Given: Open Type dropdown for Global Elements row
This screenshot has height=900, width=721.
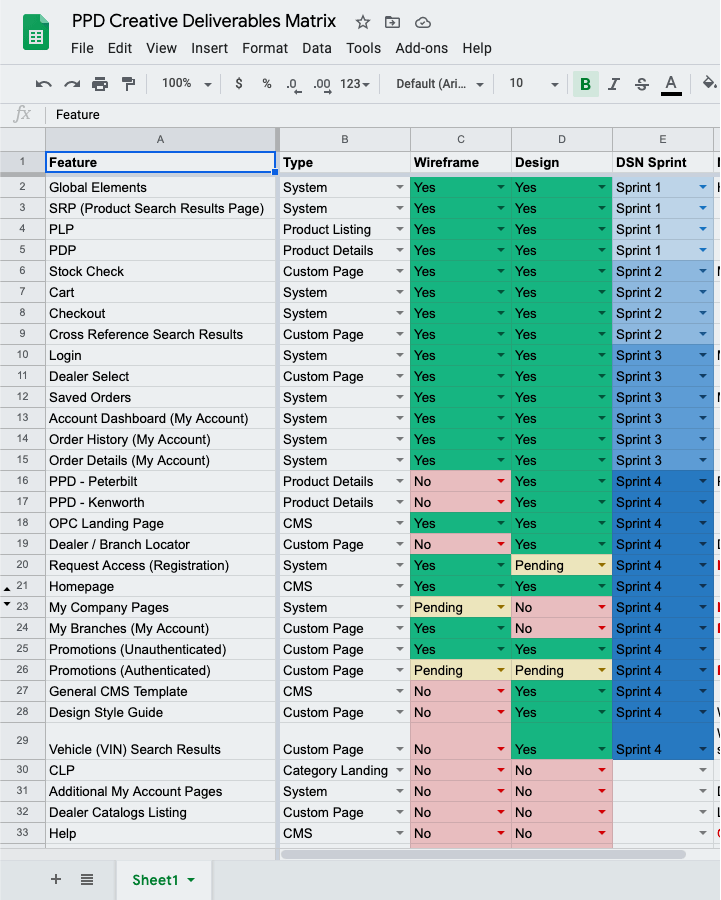Looking at the screenshot, I should point(400,187).
